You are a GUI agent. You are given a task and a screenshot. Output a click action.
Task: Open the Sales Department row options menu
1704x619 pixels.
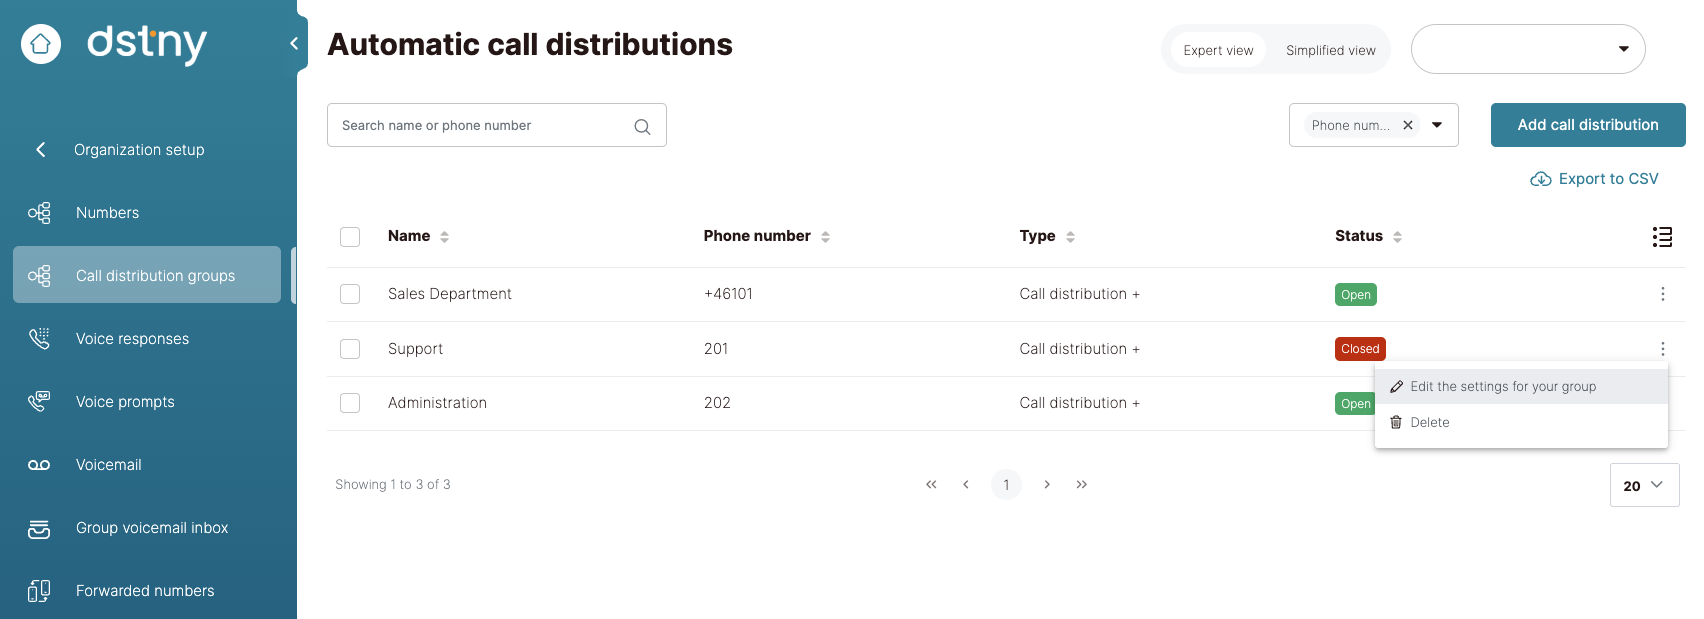pyautogui.click(x=1662, y=294)
